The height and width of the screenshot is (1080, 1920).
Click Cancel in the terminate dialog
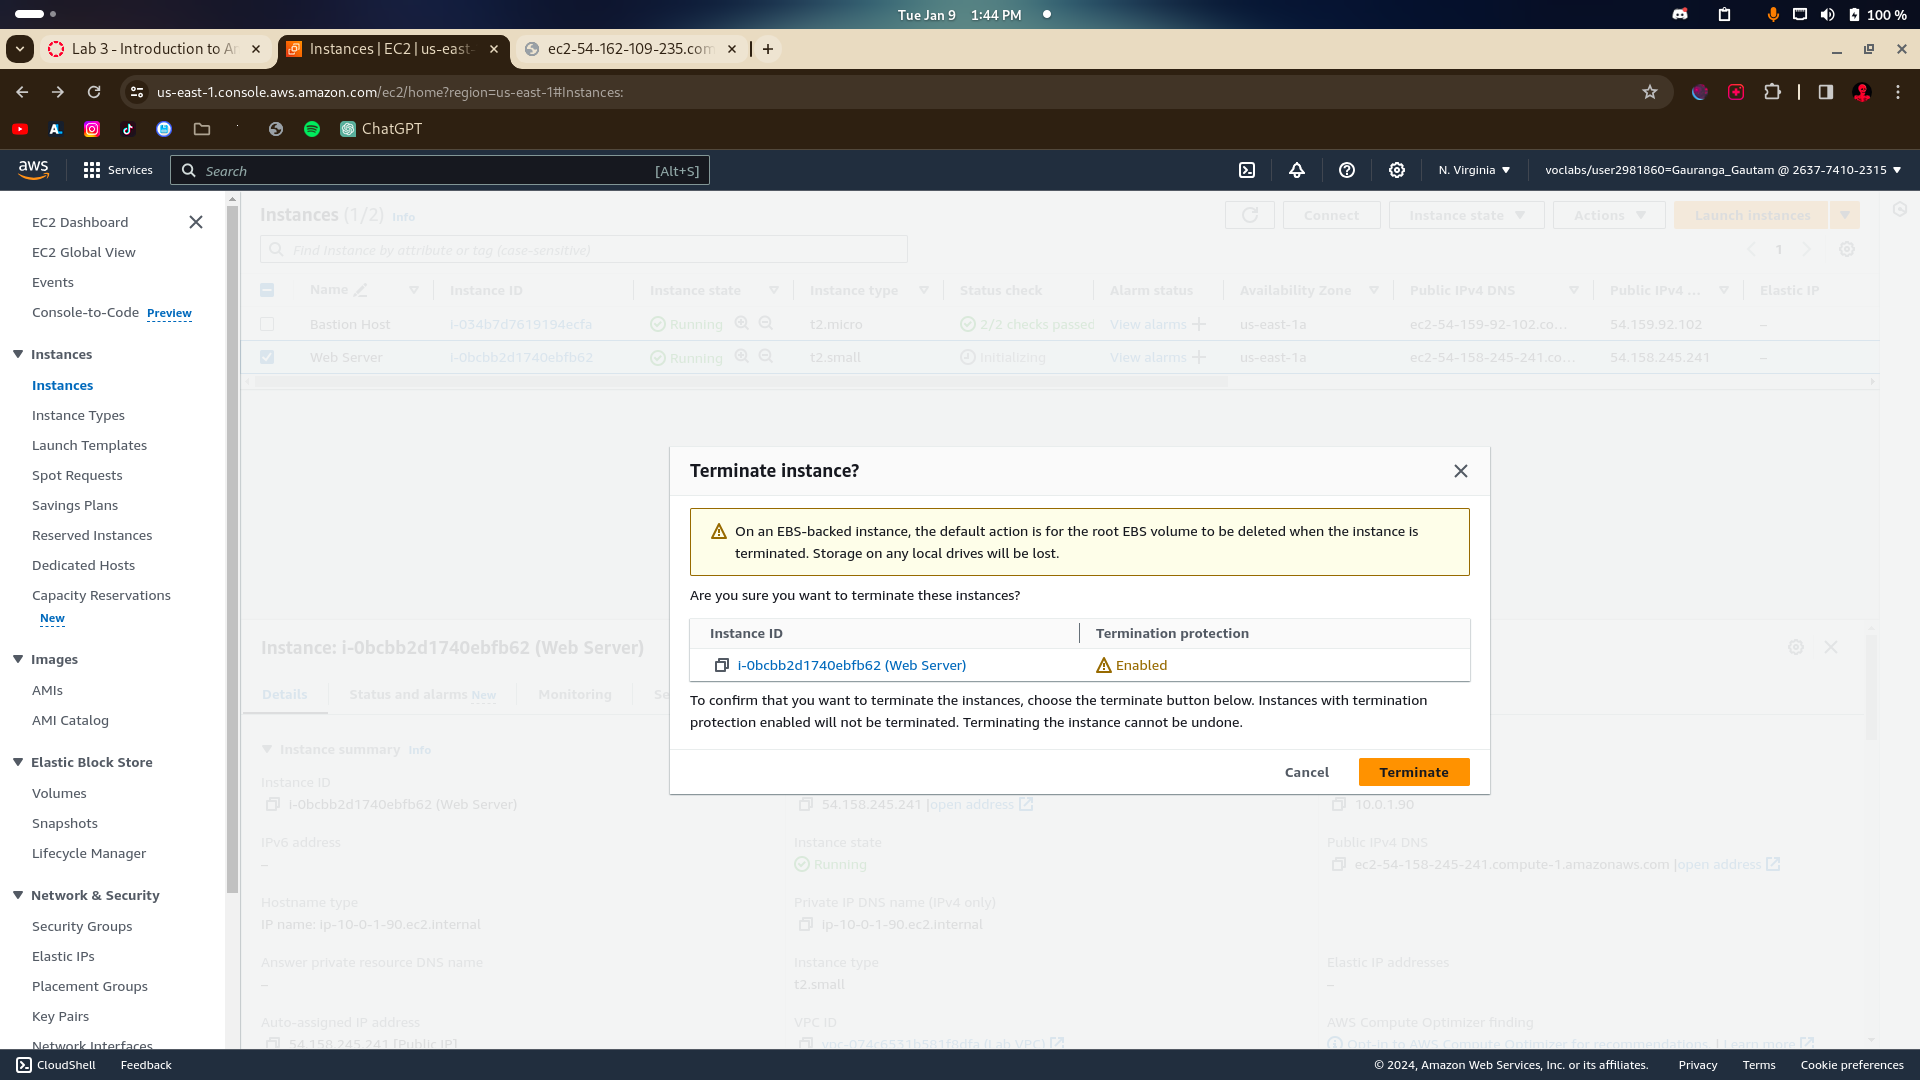pyautogui.click(x=1306, y=772)
